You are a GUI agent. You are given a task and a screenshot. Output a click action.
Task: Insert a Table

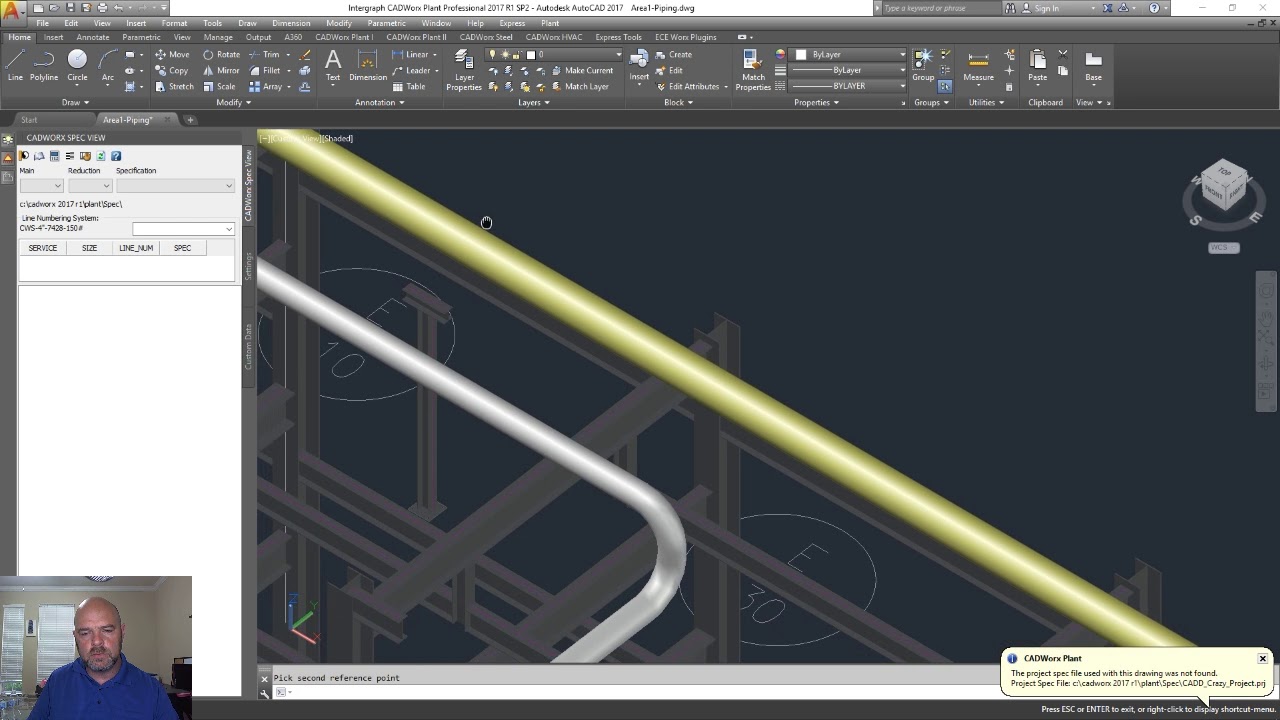coord(409,87)
